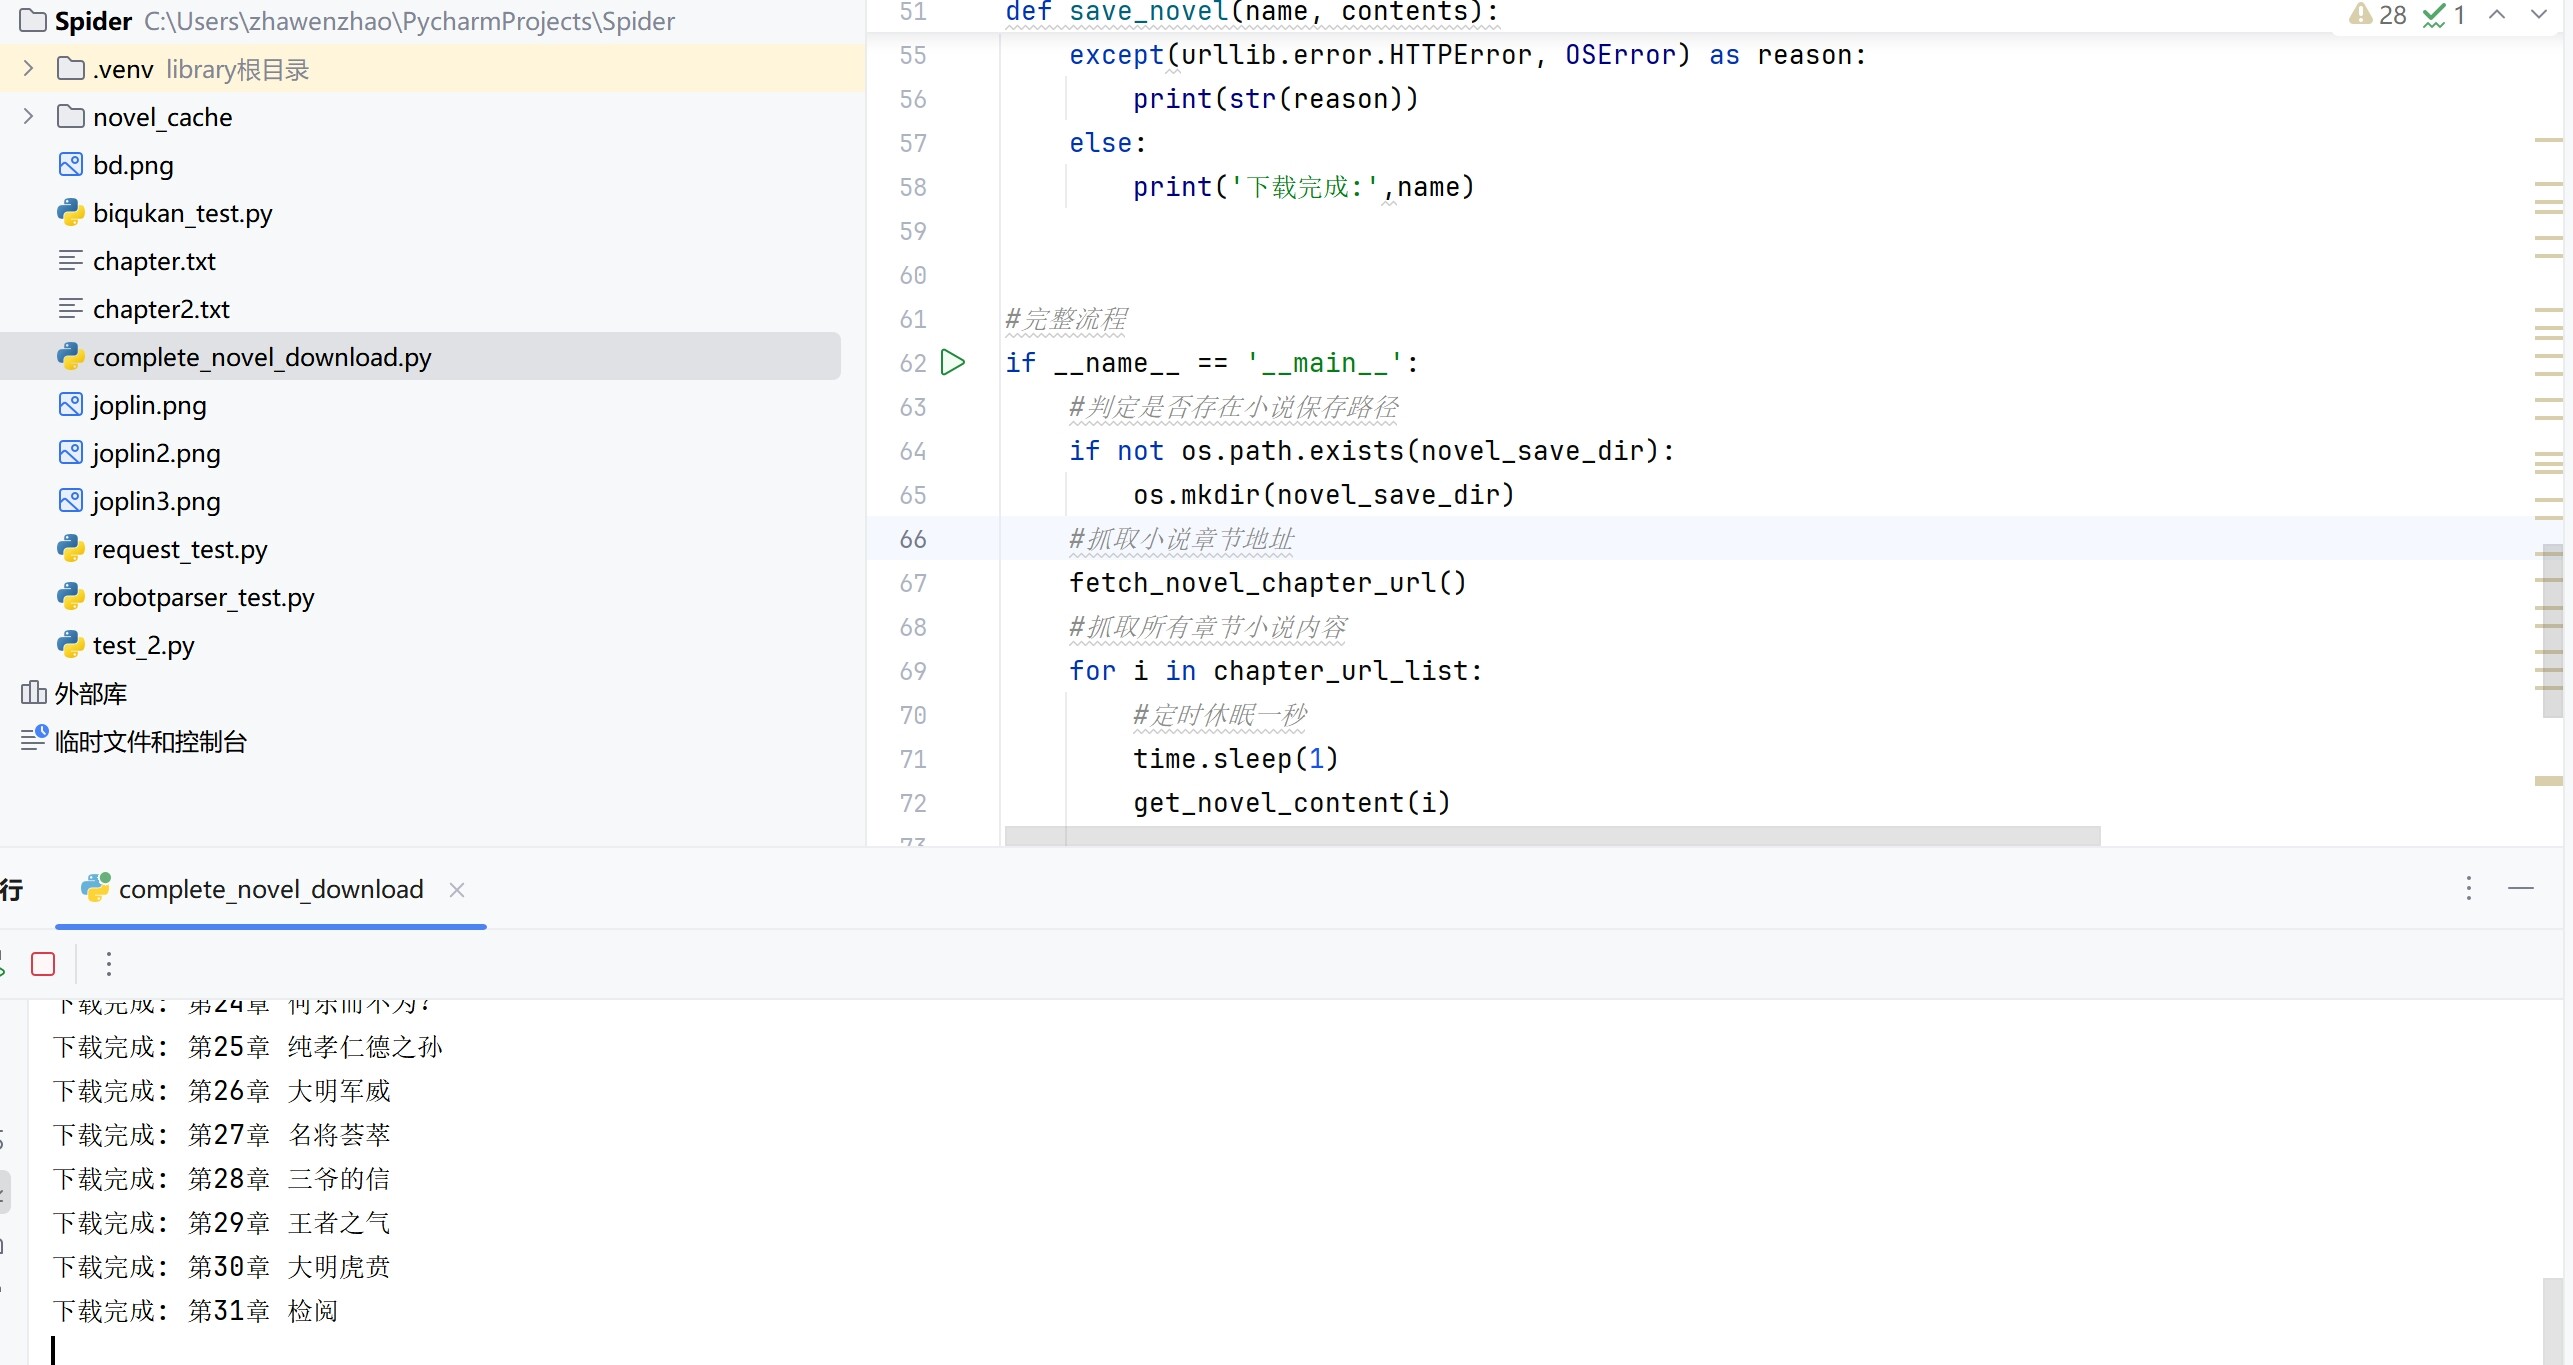This screenshot has width=2573, height=1365.
Task: Click the editor horizontal scrollbar
Action: click(1552, 836)
